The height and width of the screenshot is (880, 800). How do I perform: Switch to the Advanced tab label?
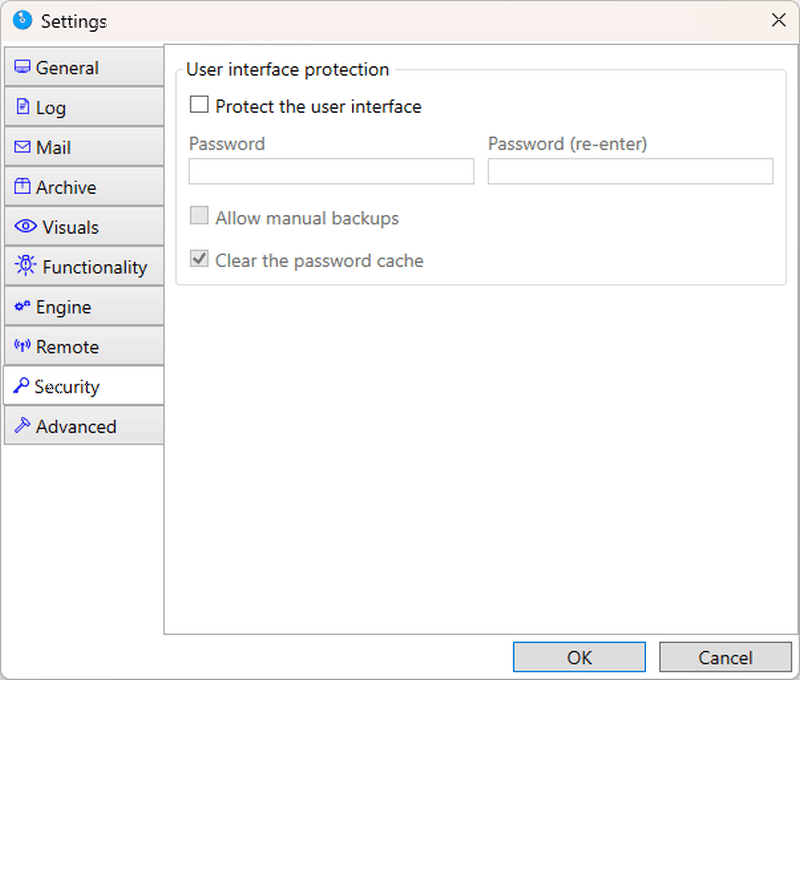[76, 427]
